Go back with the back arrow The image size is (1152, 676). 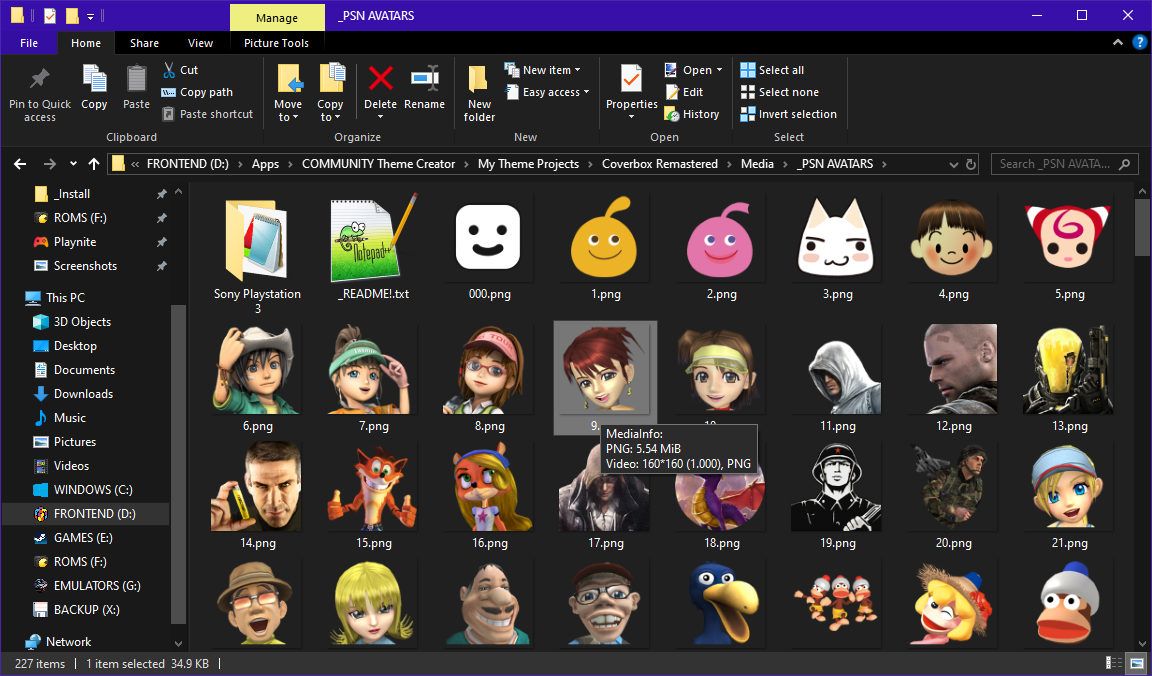tap(21, 164)
